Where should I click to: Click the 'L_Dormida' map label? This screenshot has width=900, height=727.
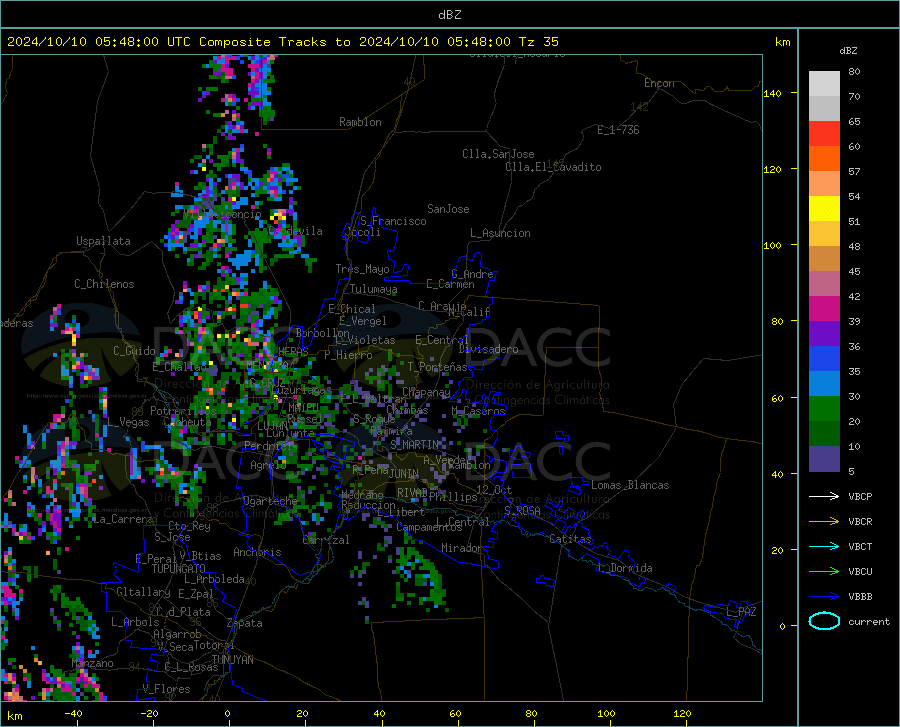tap(625, 568)
